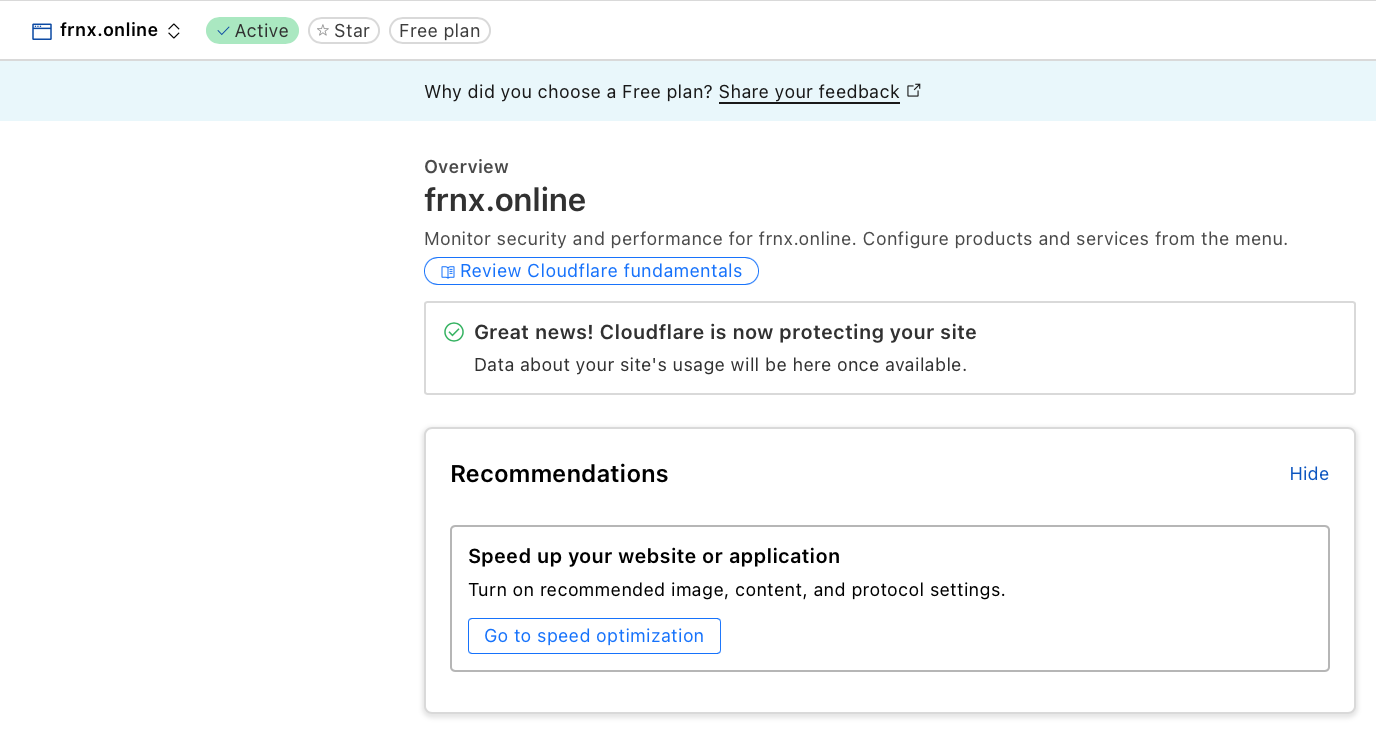The image size is (1376, 736).
Task: Click the Active status label text
Action: click(x=262, y=31)
